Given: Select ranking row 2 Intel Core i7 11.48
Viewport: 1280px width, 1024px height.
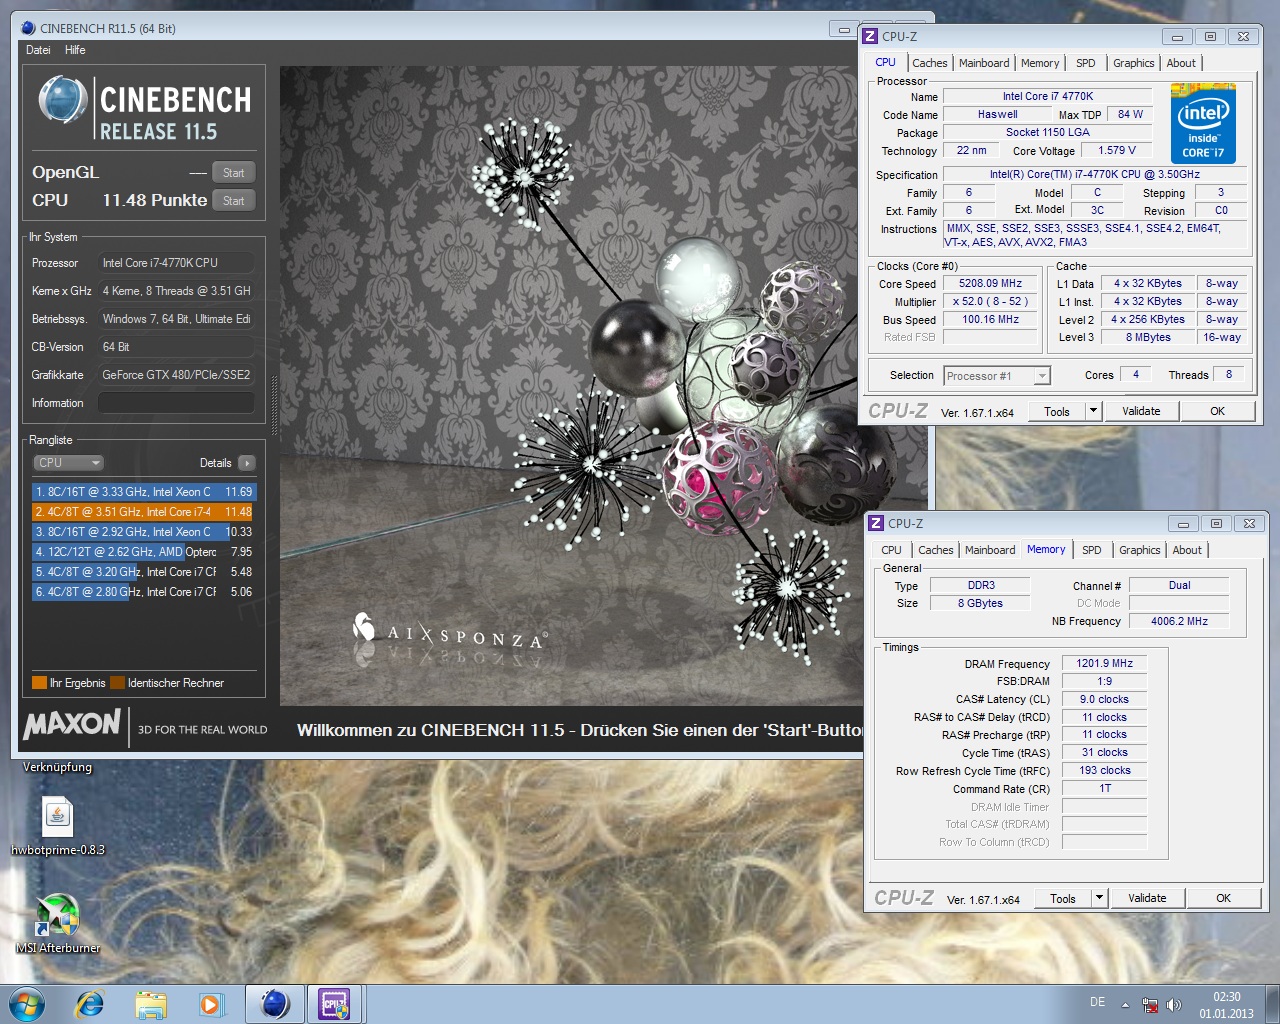Looking at the screenshot, I should (144, 512).
